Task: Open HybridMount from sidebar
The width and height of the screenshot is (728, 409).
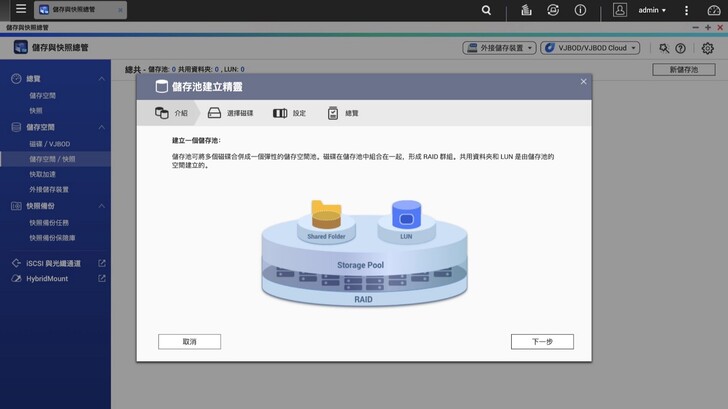Action: click(x=47, y=279)
